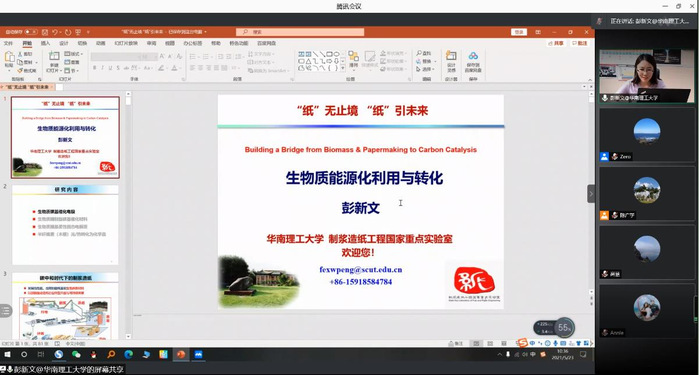Viewport: 699px width, 375px height.
Task: Select Slide Sorter view in status bar
Action: pos(490,343)
